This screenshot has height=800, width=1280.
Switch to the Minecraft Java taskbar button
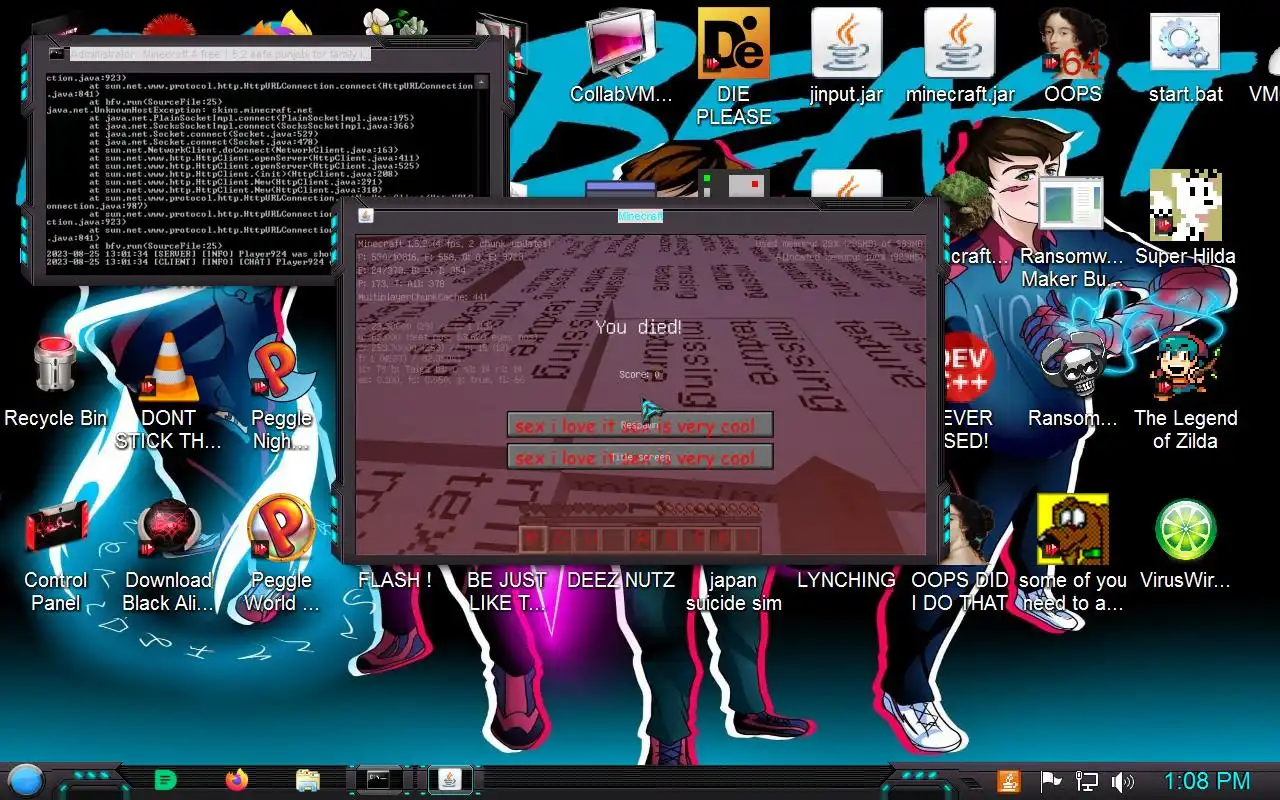tap(451, 780)
